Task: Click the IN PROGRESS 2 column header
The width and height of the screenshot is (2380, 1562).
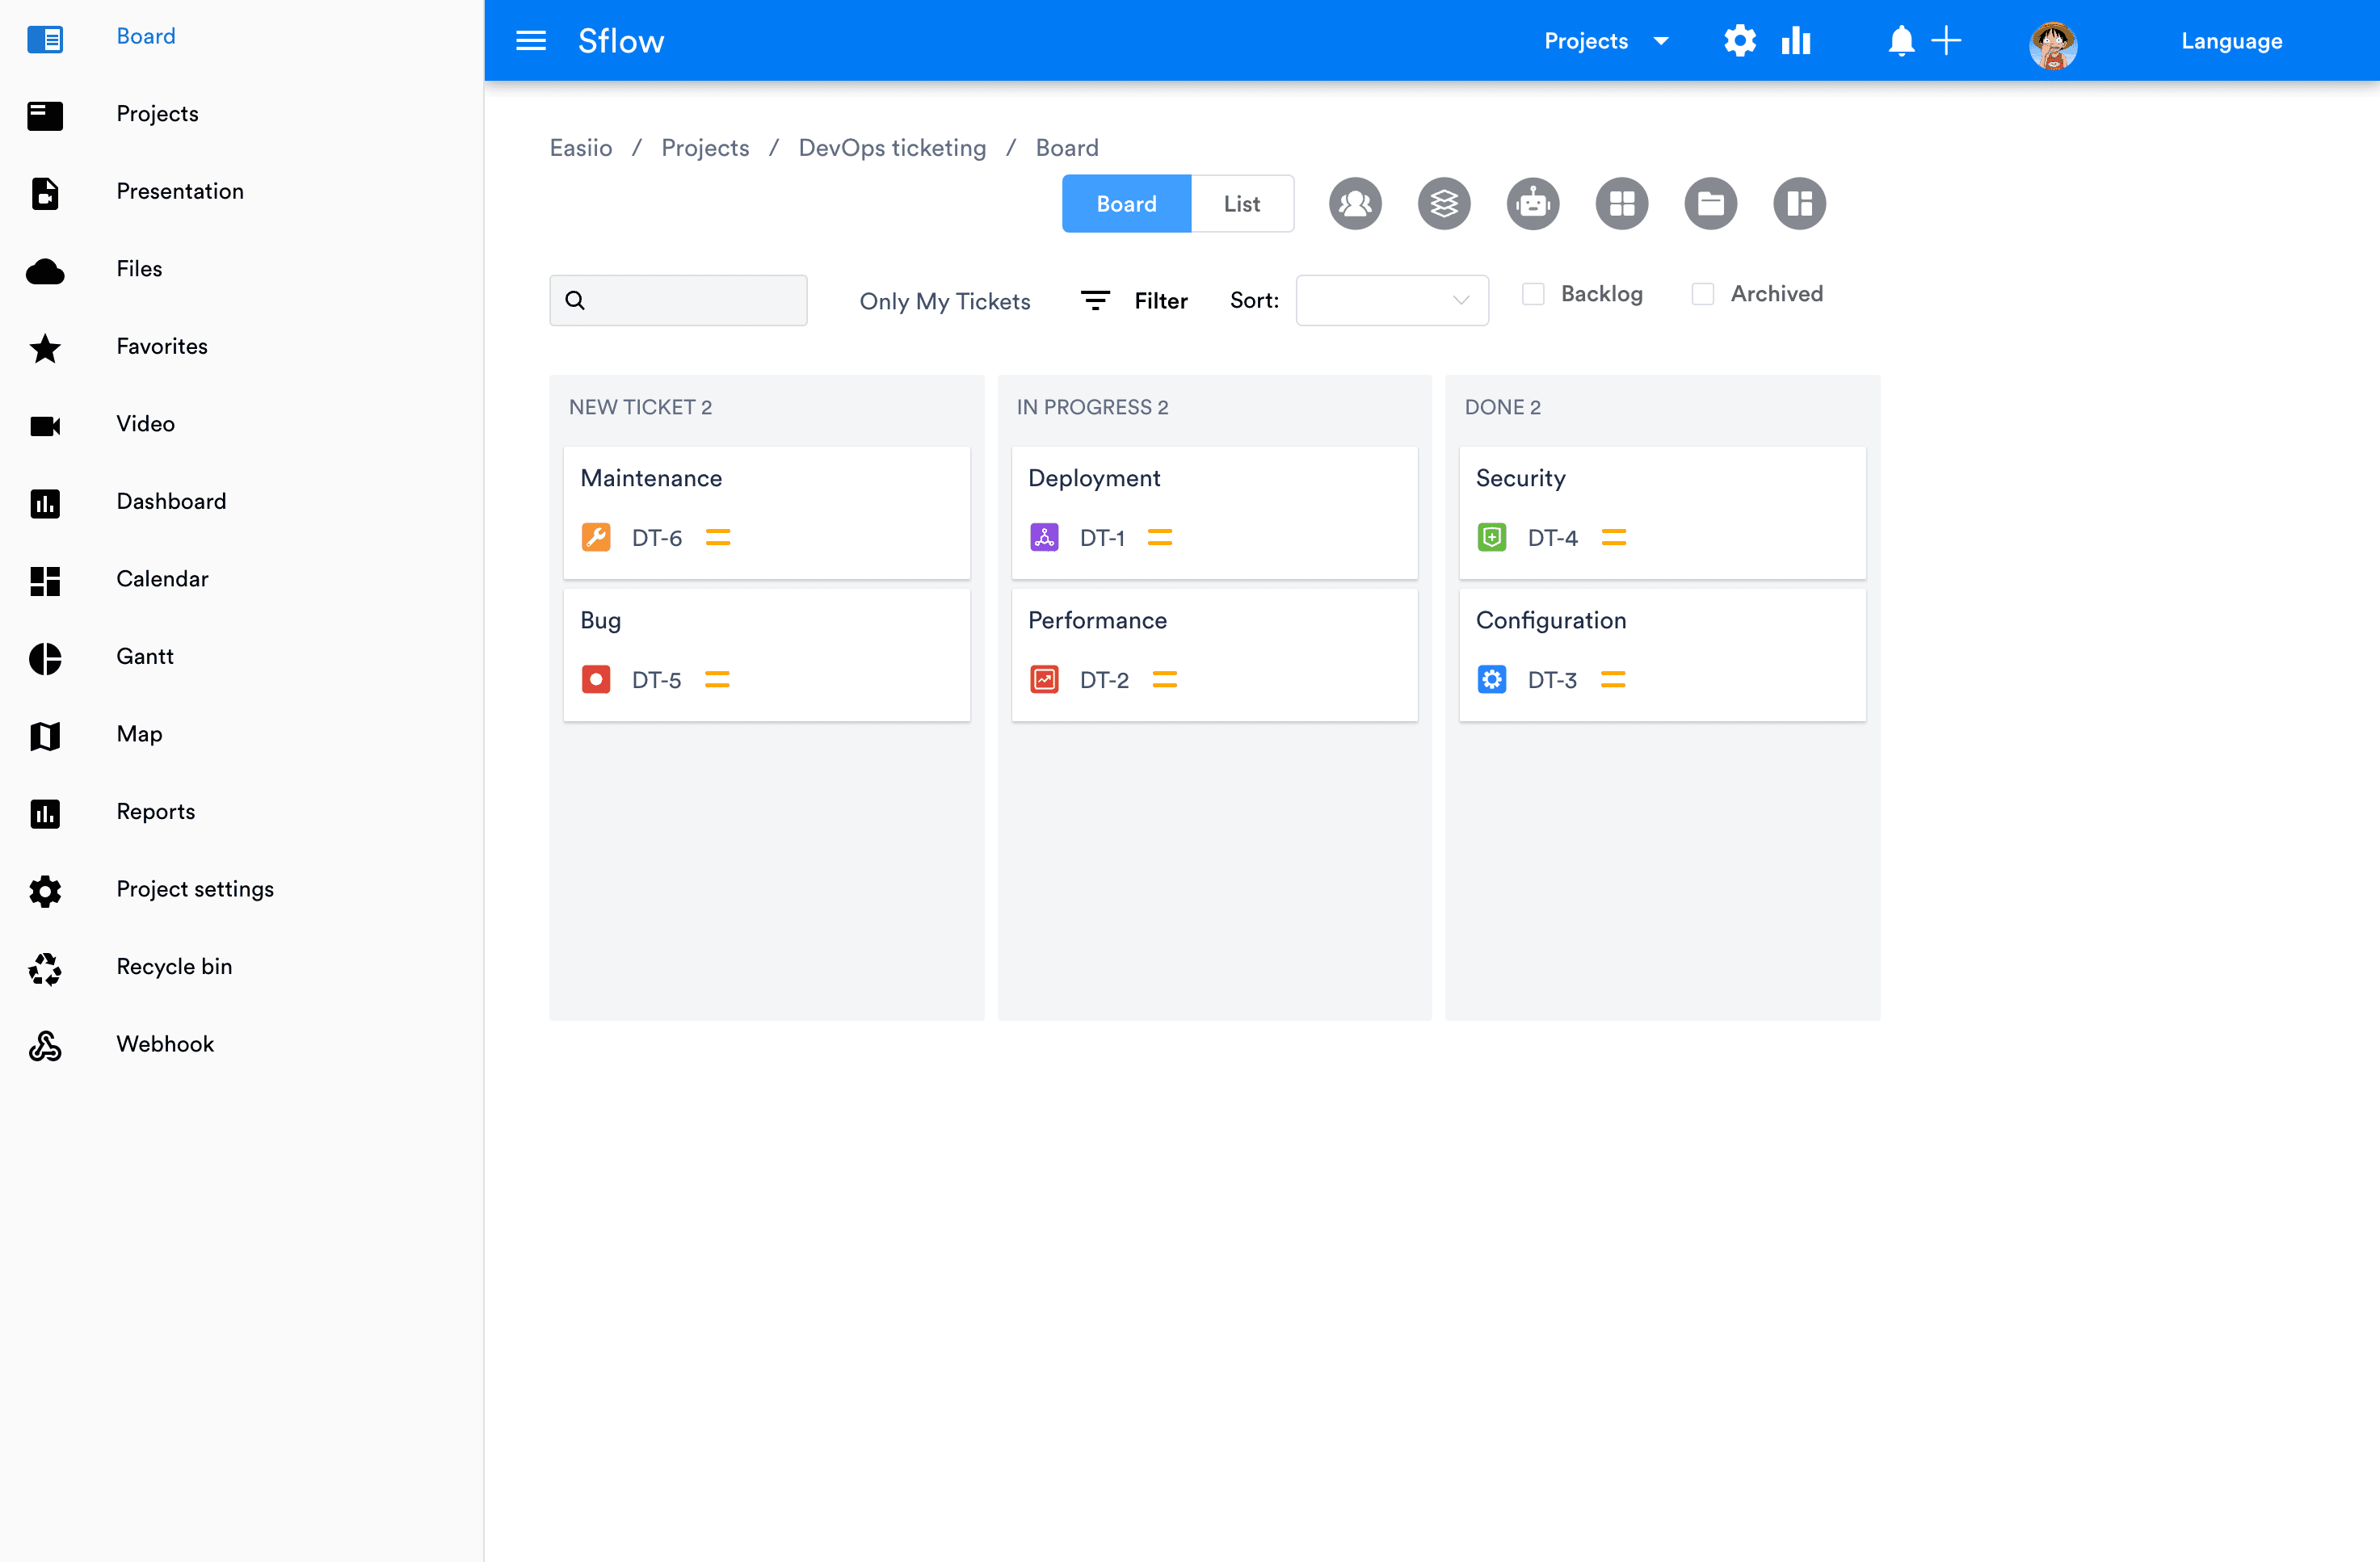Action: coord(1092,407)
